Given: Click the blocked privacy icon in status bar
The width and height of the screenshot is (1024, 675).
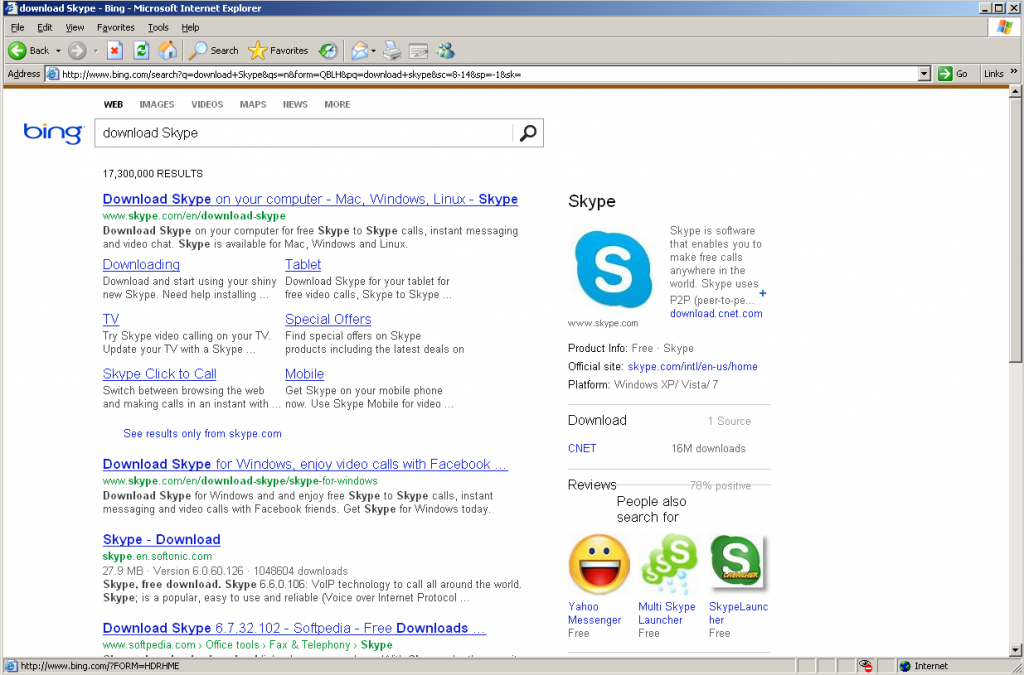Looking at the screenshot, I should pyautogui.click(x=865, y=666).
